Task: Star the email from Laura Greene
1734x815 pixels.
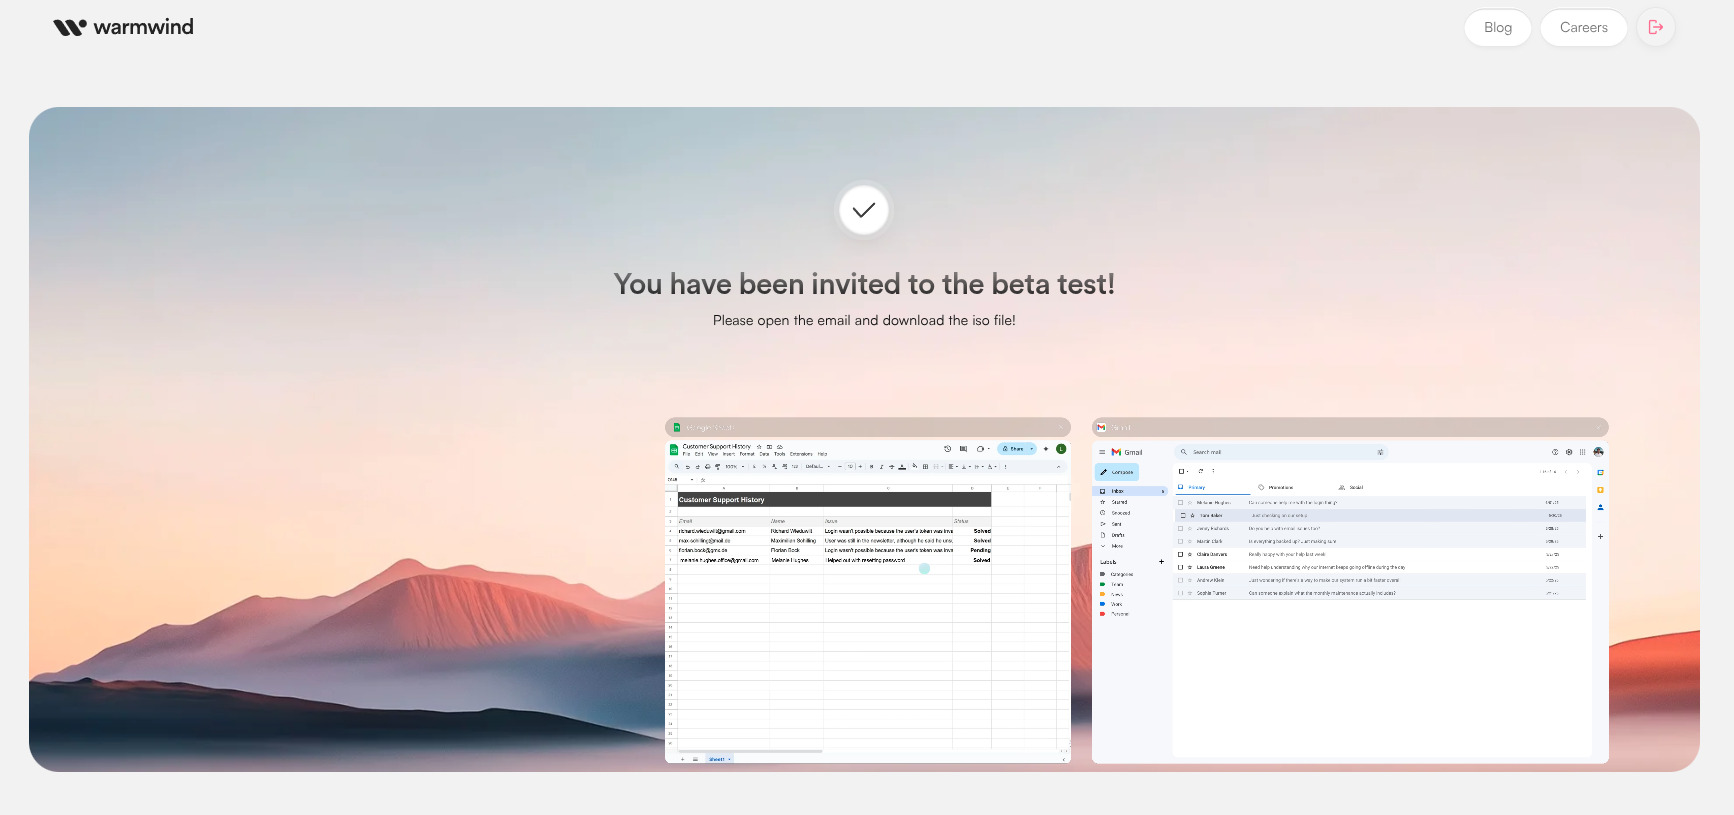Action: pyautogui.click(x=1190, y=567)
